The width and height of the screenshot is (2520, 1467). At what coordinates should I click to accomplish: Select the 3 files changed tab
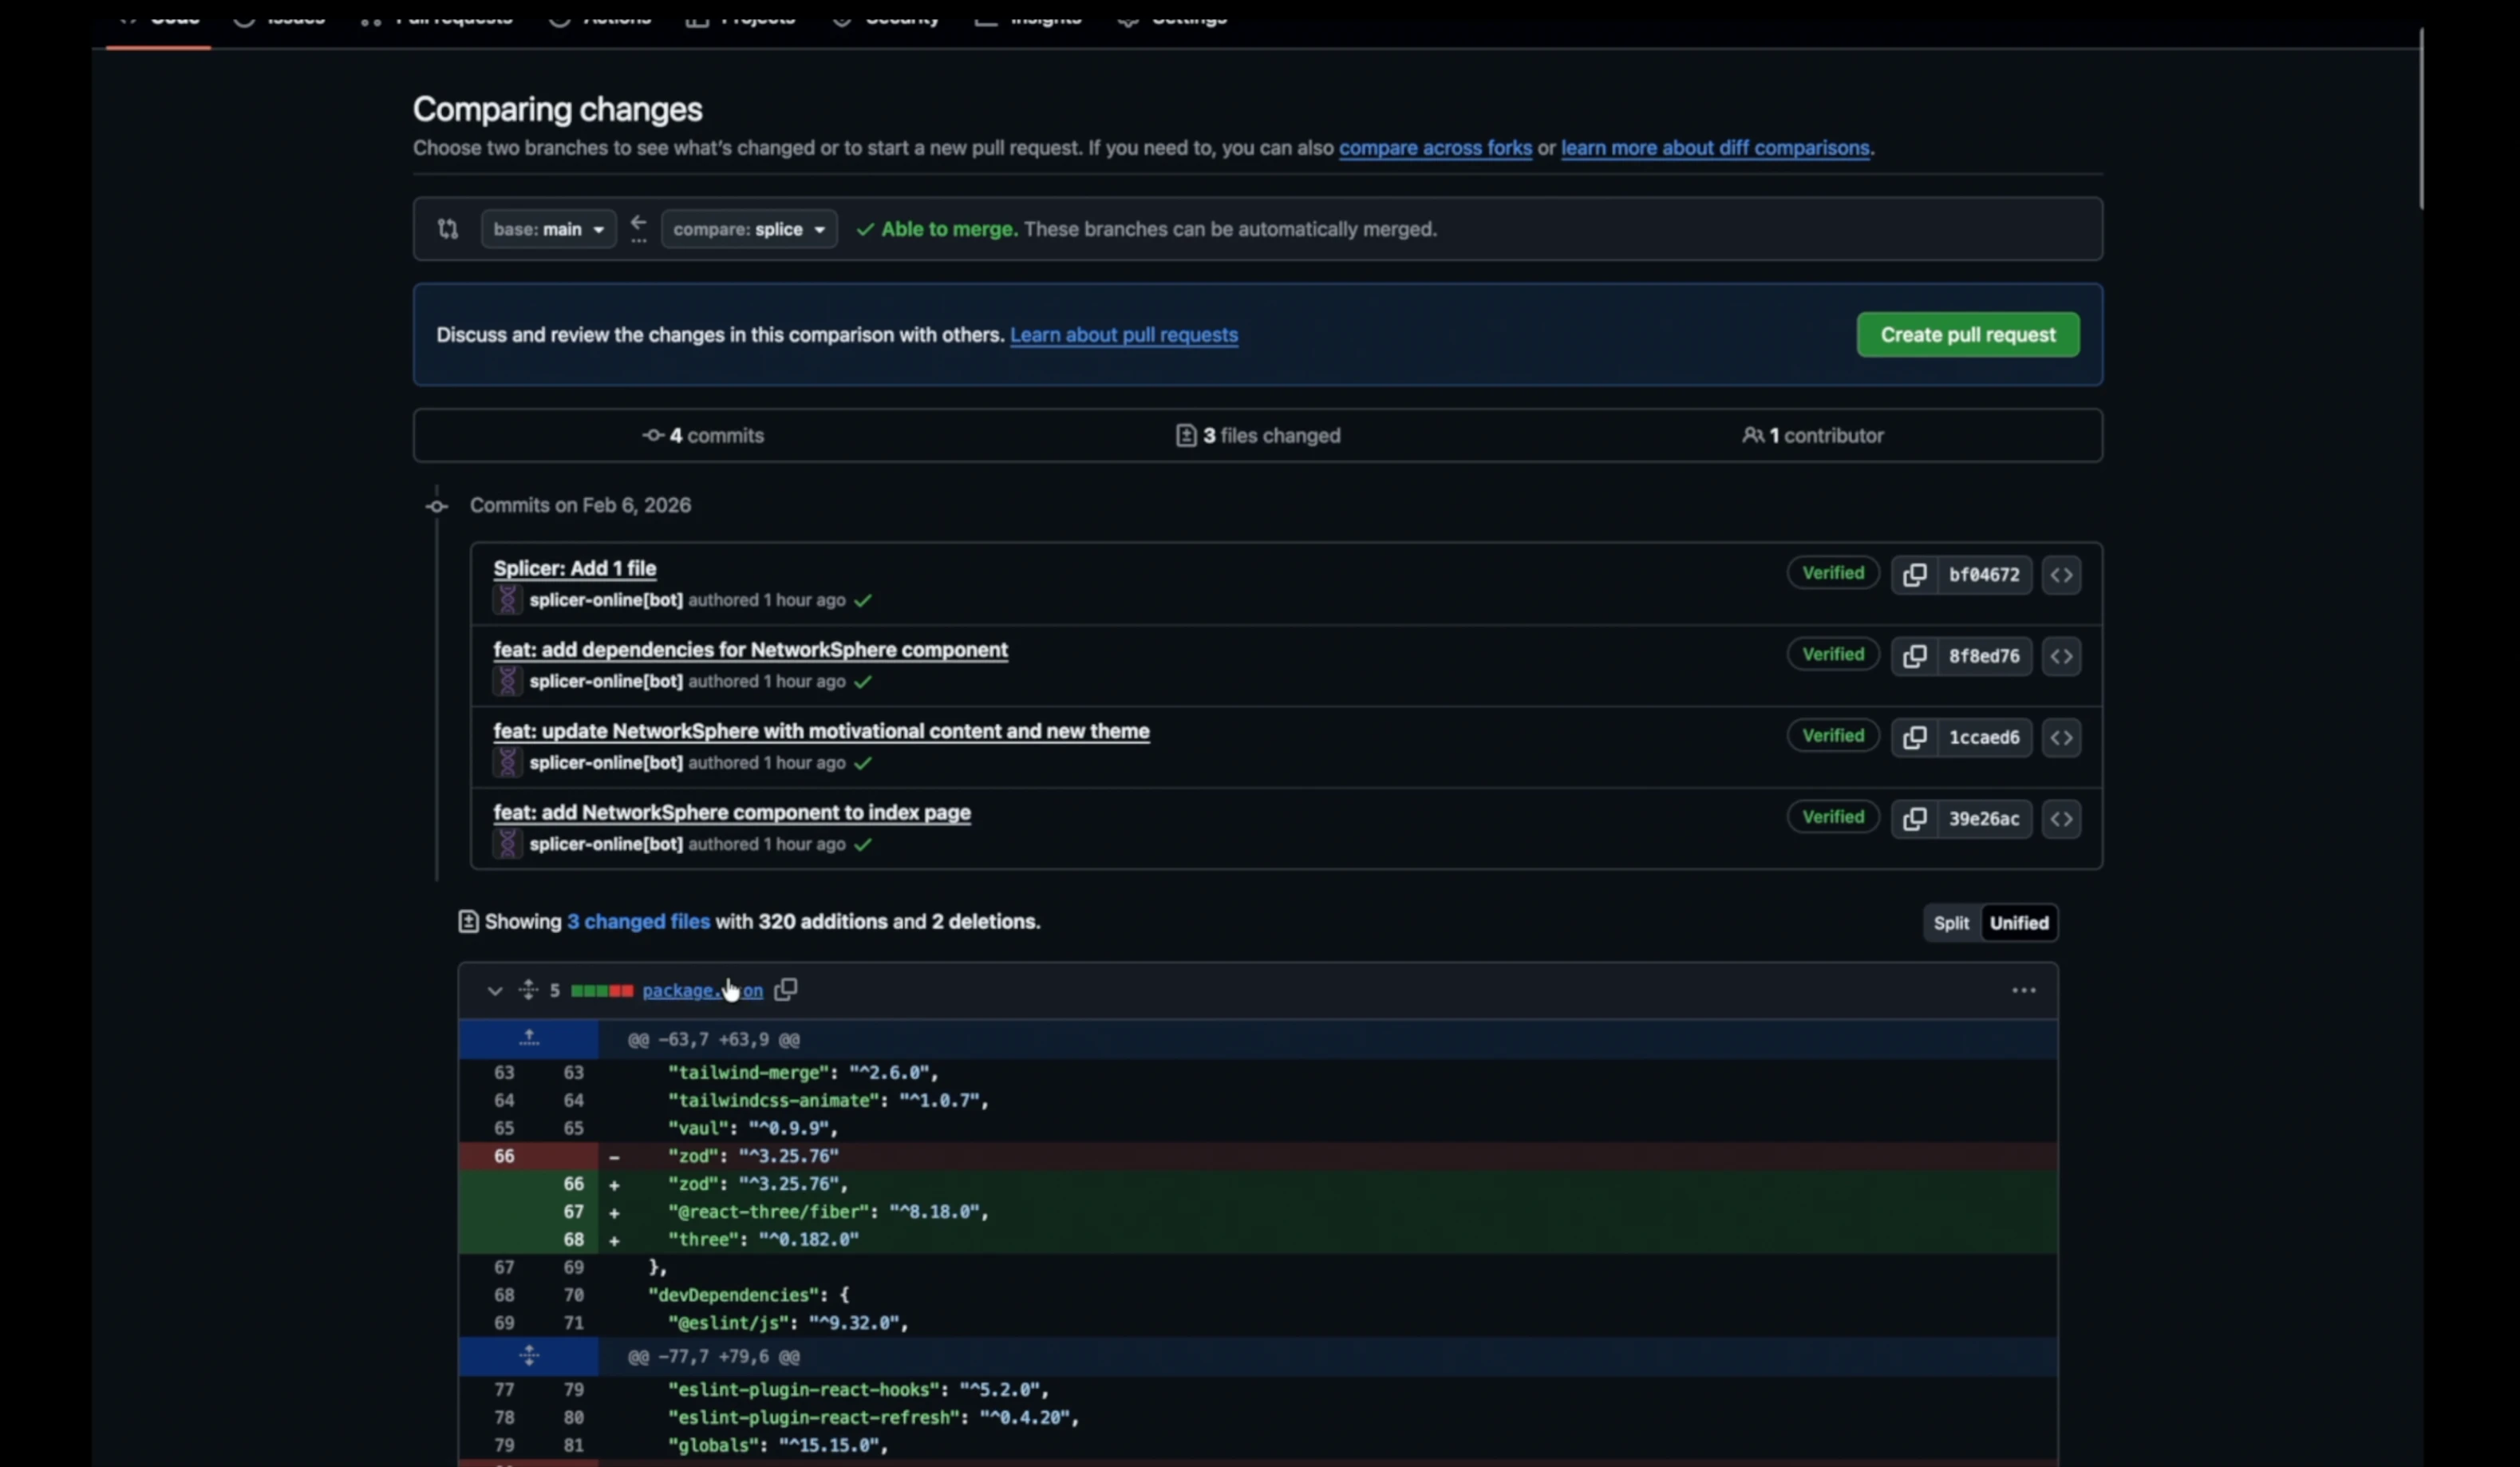tap(1258, 436)
